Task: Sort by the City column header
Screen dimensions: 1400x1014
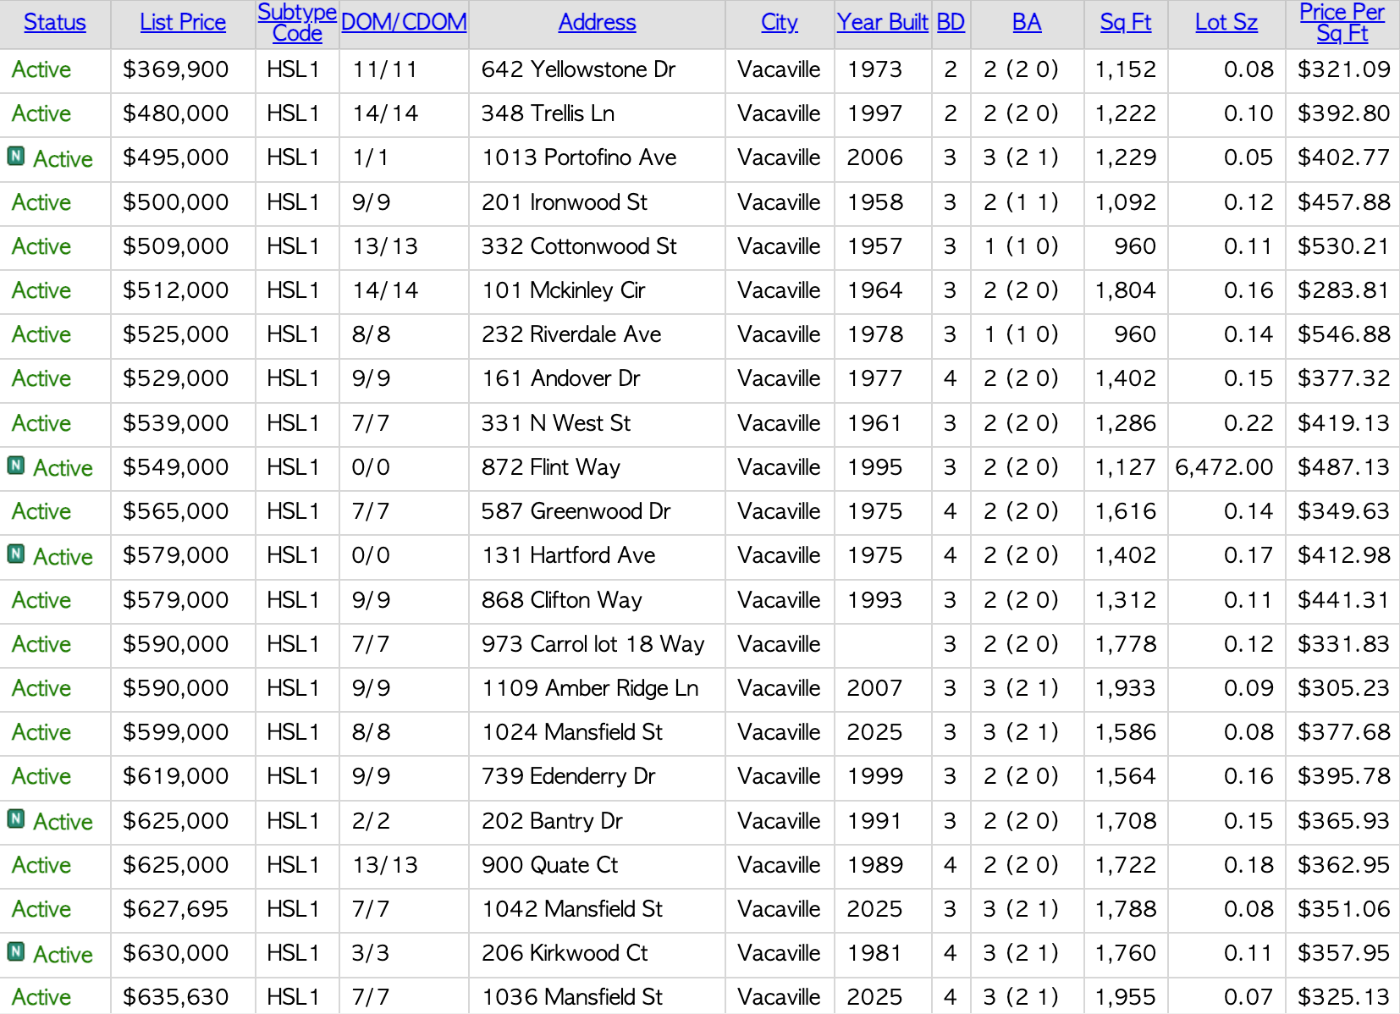Action: pos(779,22)
